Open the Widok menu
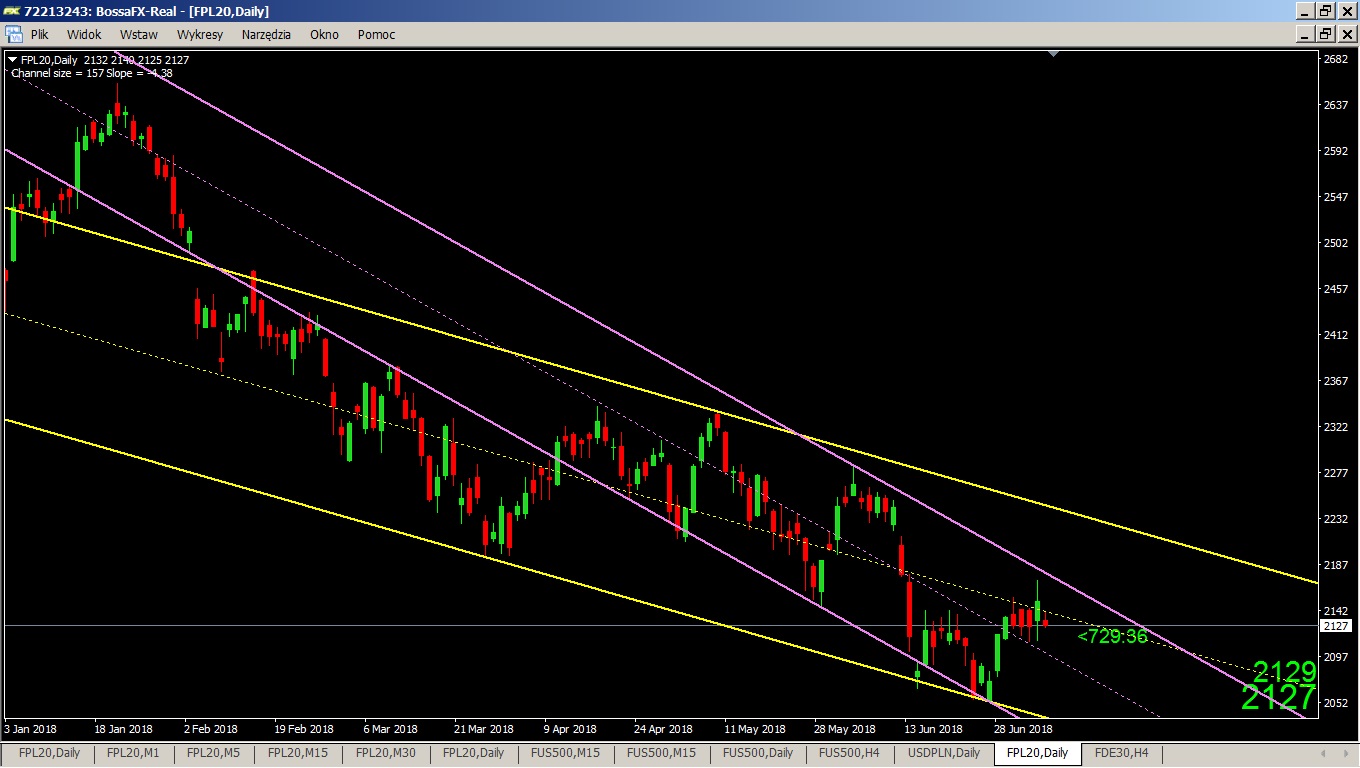The height and width of the screenshot is (768, 1360). 85,34
